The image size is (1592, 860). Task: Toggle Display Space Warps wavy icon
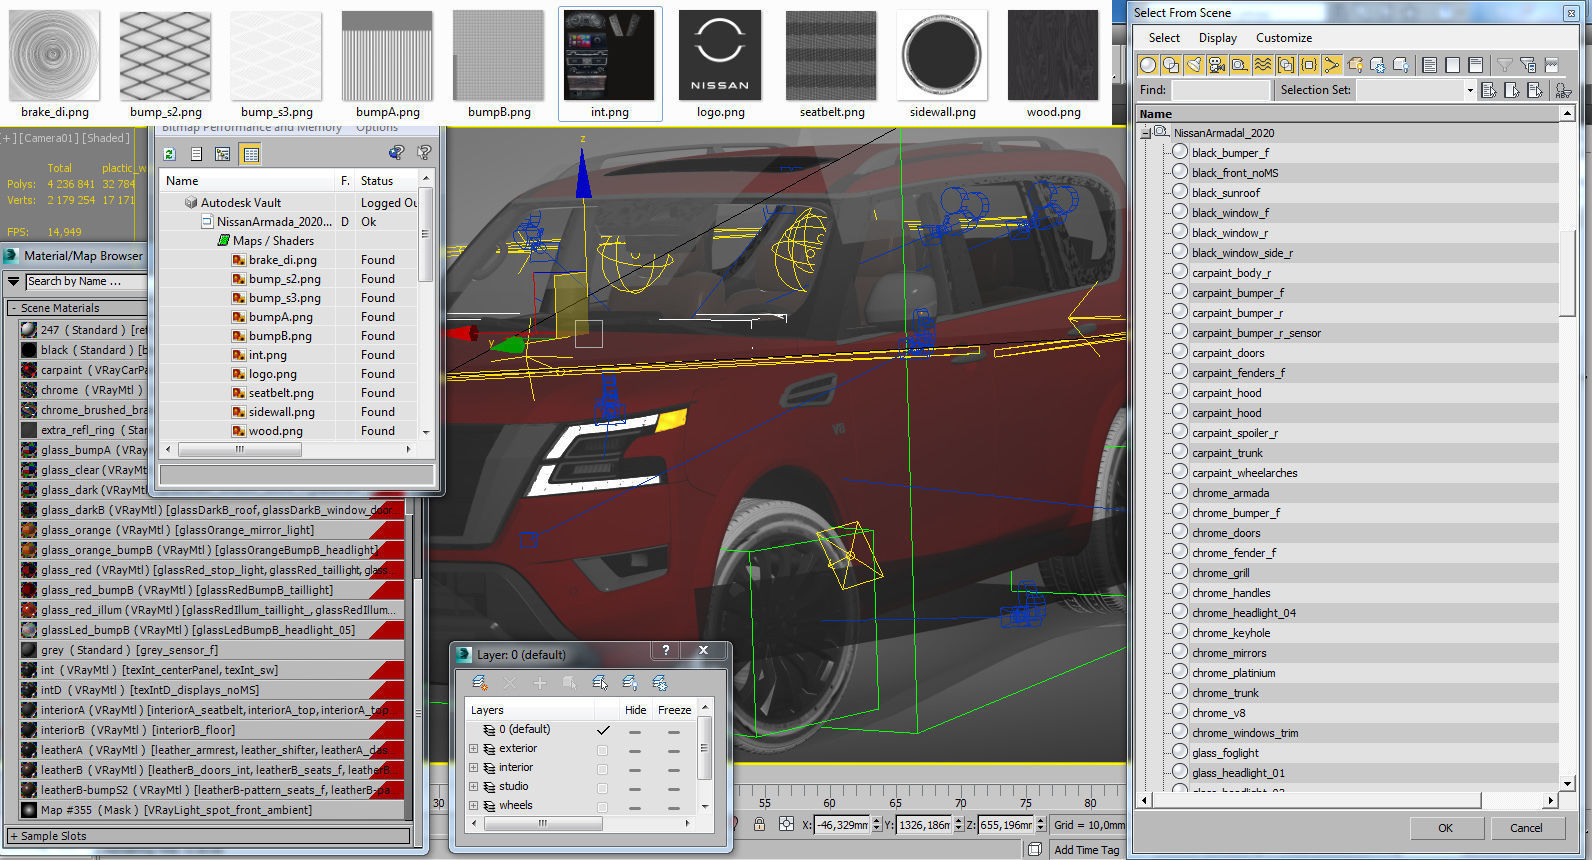(x=1263, y=65)
